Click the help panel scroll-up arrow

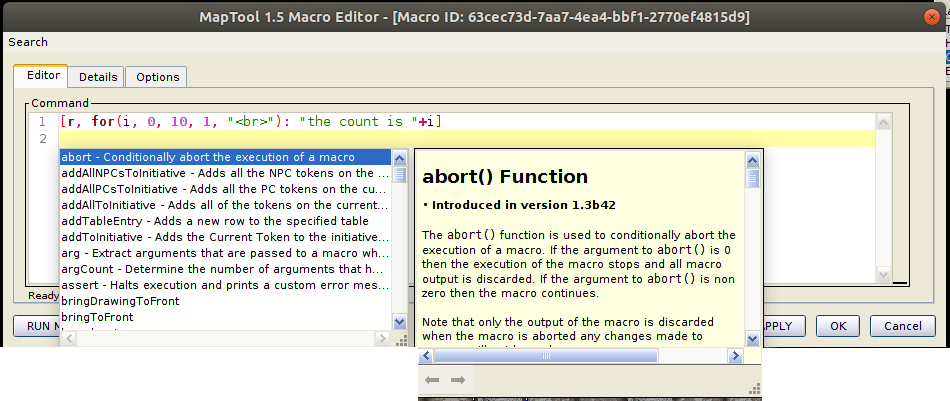tap(752, 161)
